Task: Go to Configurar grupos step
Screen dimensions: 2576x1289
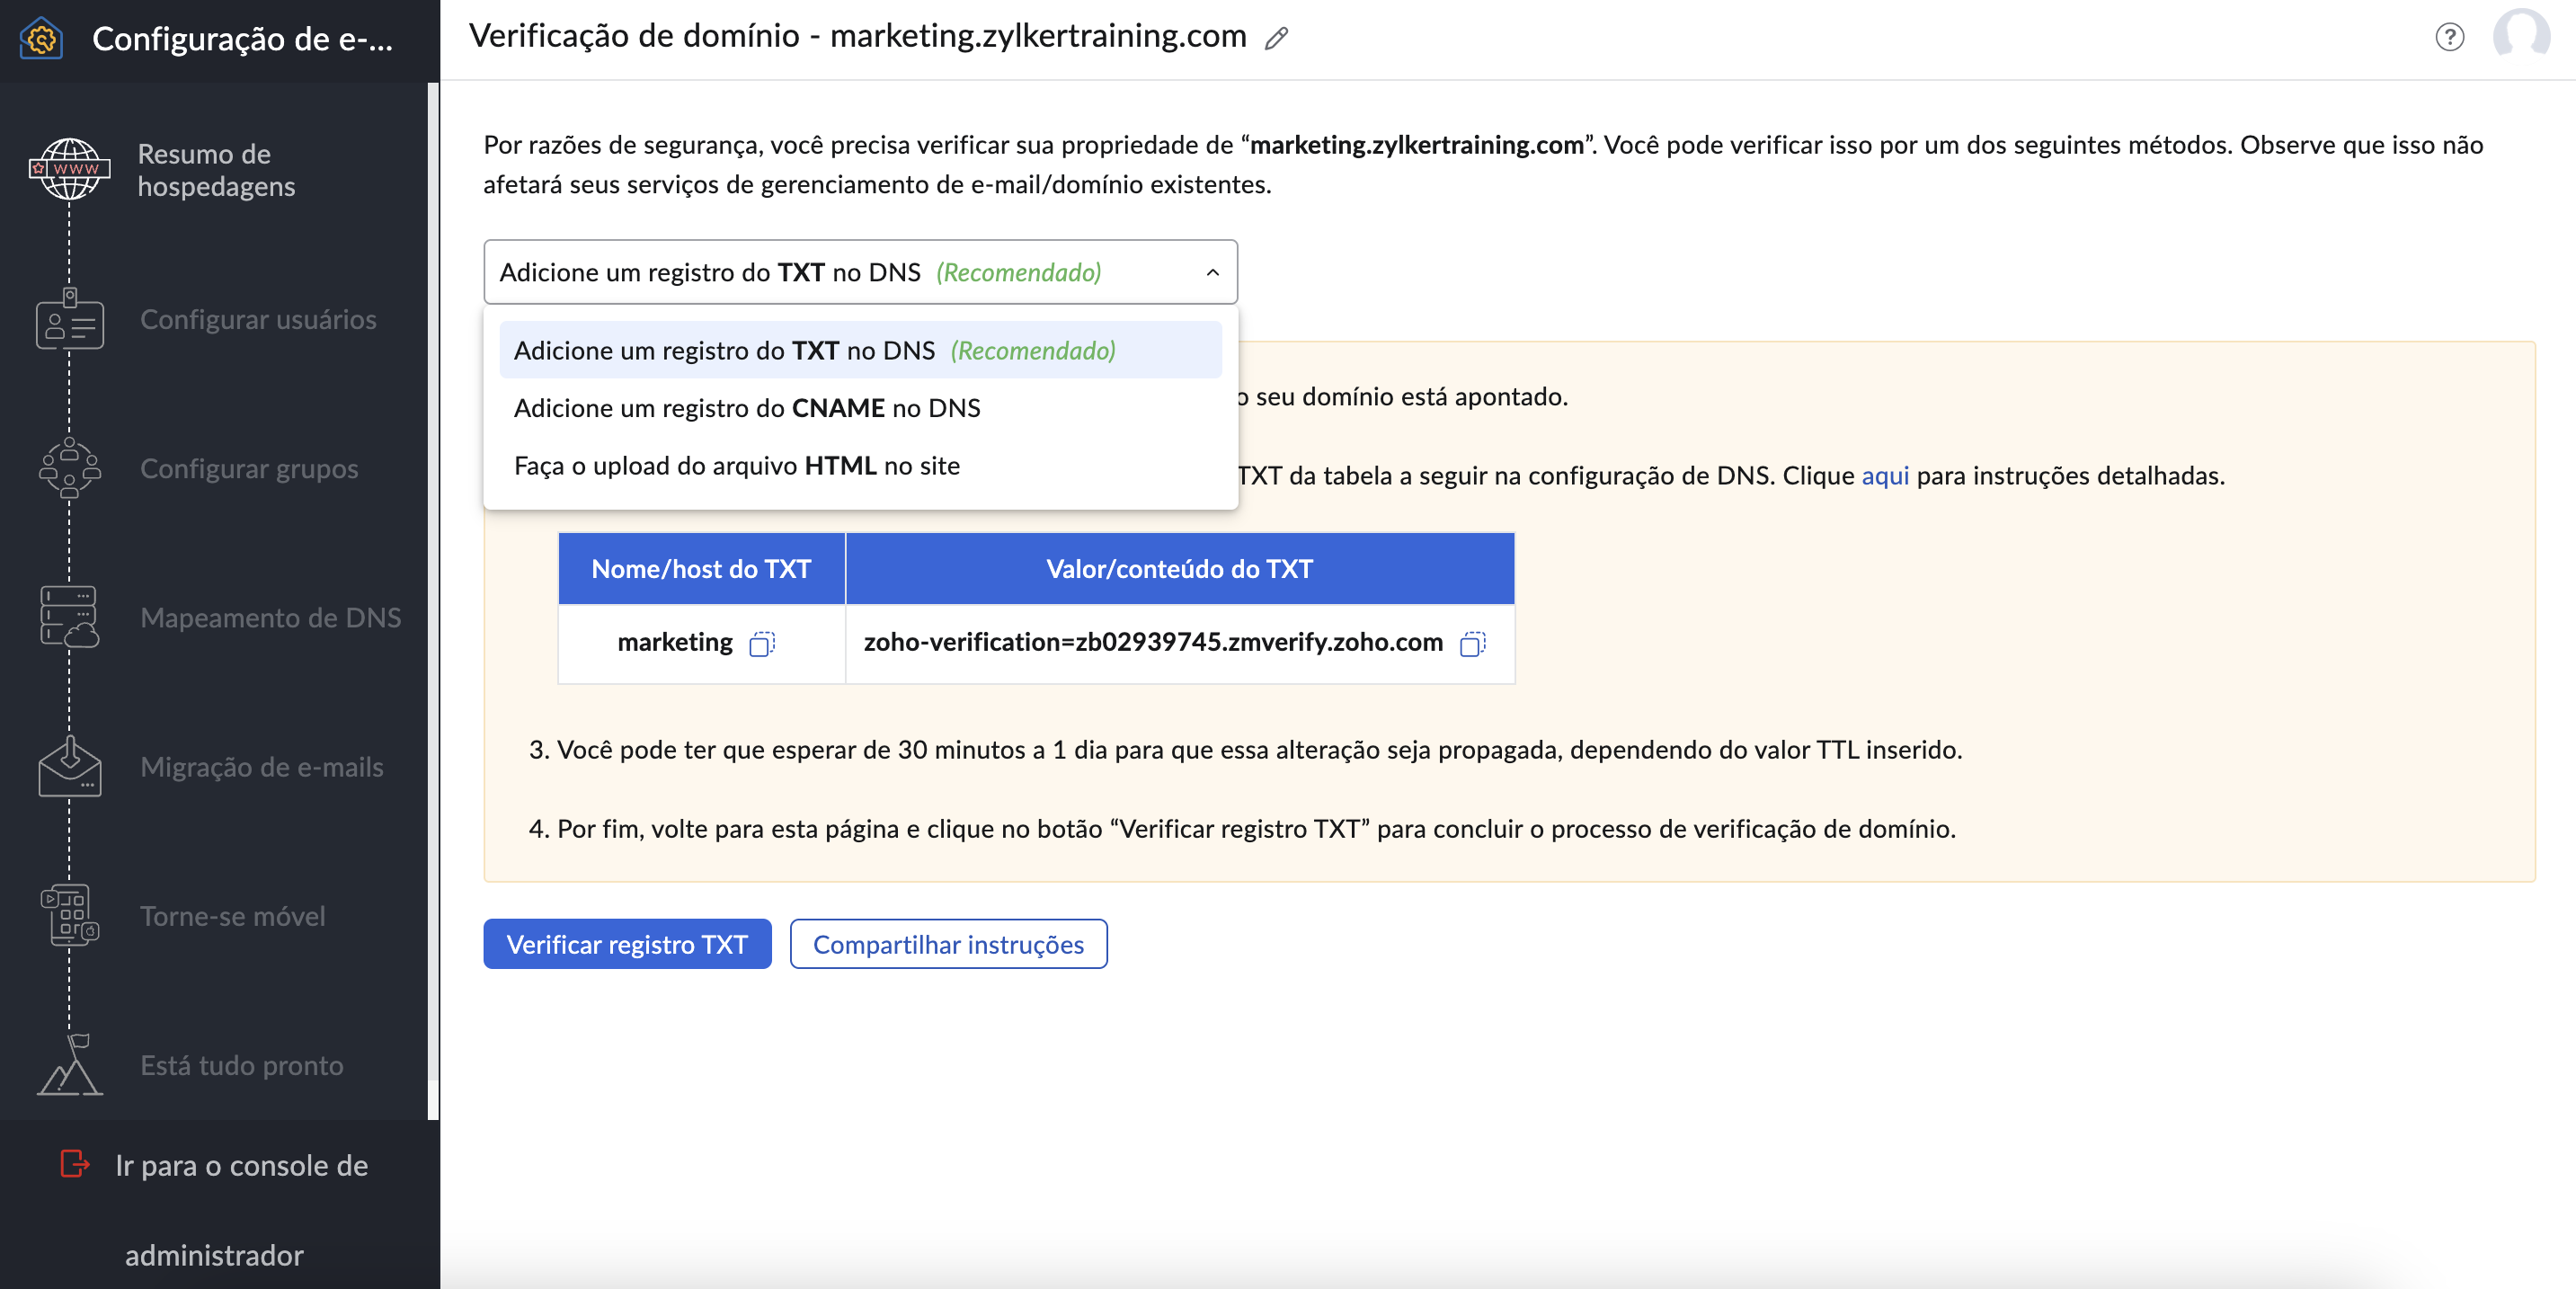Action: coord(249,468)
